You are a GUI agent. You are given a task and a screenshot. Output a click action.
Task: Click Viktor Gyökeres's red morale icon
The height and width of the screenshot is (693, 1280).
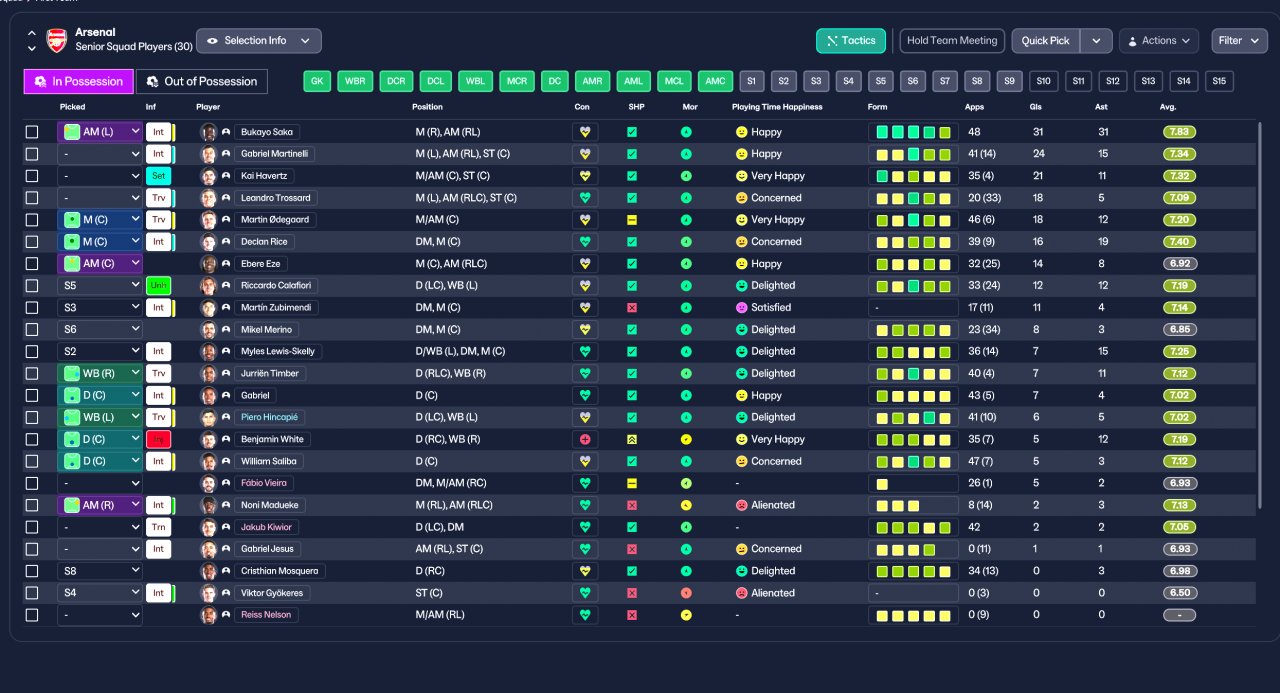tap(686, 593)
